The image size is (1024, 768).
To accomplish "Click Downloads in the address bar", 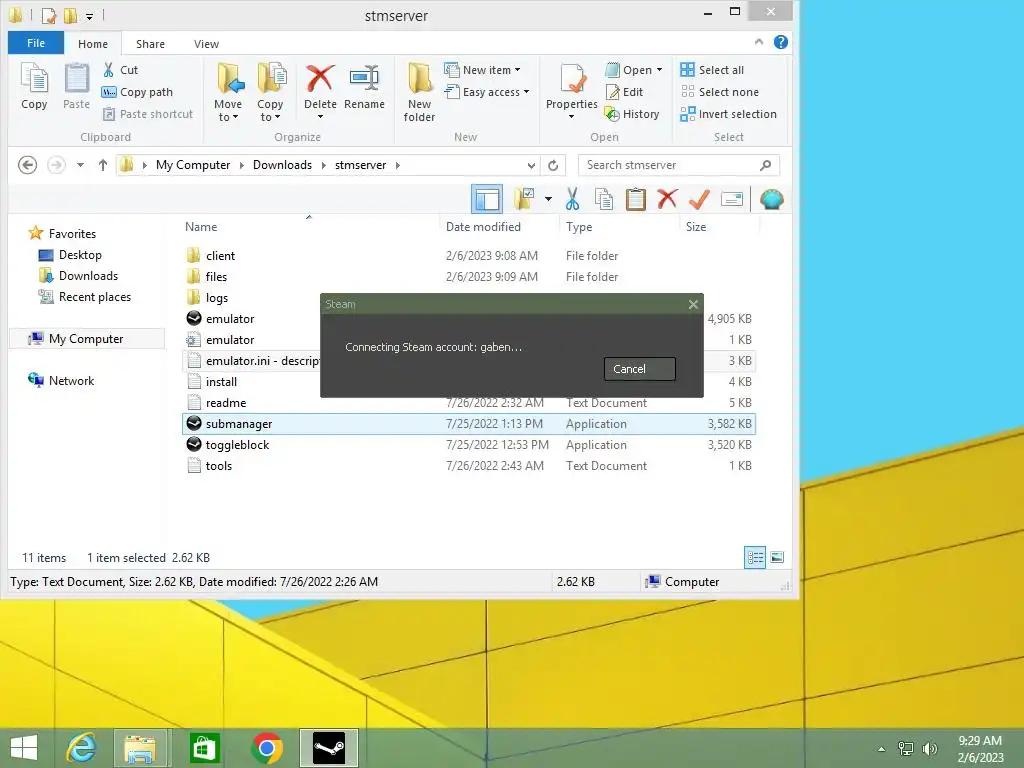I will (282, 165).
